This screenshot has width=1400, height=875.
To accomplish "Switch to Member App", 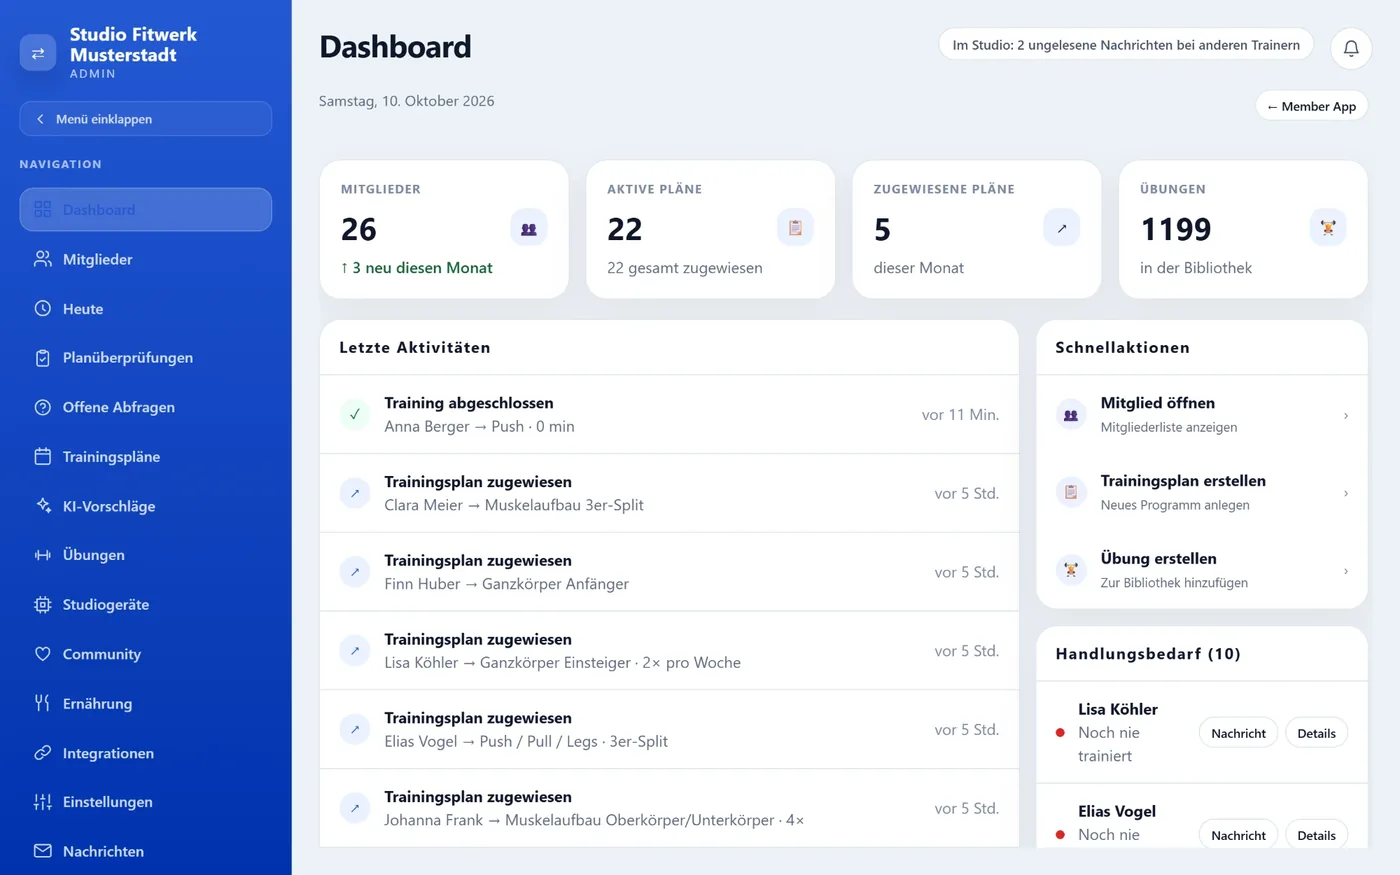I will (1311, 106).
